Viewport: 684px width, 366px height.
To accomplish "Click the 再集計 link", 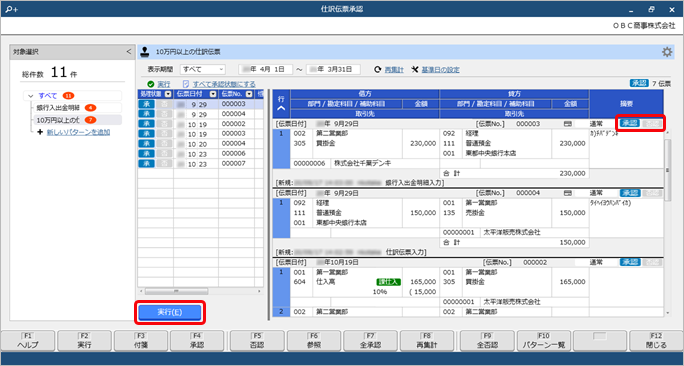I will pos(394,70).
